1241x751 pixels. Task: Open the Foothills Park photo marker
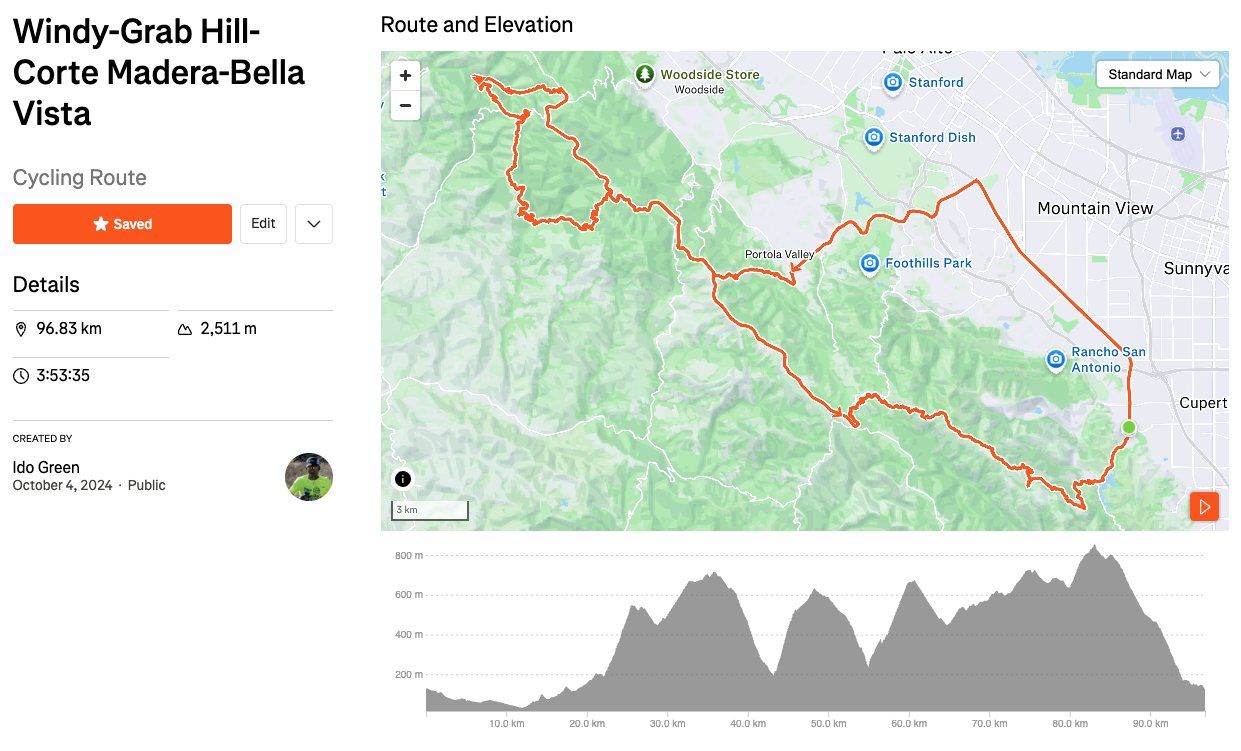[x=870, y=263]
